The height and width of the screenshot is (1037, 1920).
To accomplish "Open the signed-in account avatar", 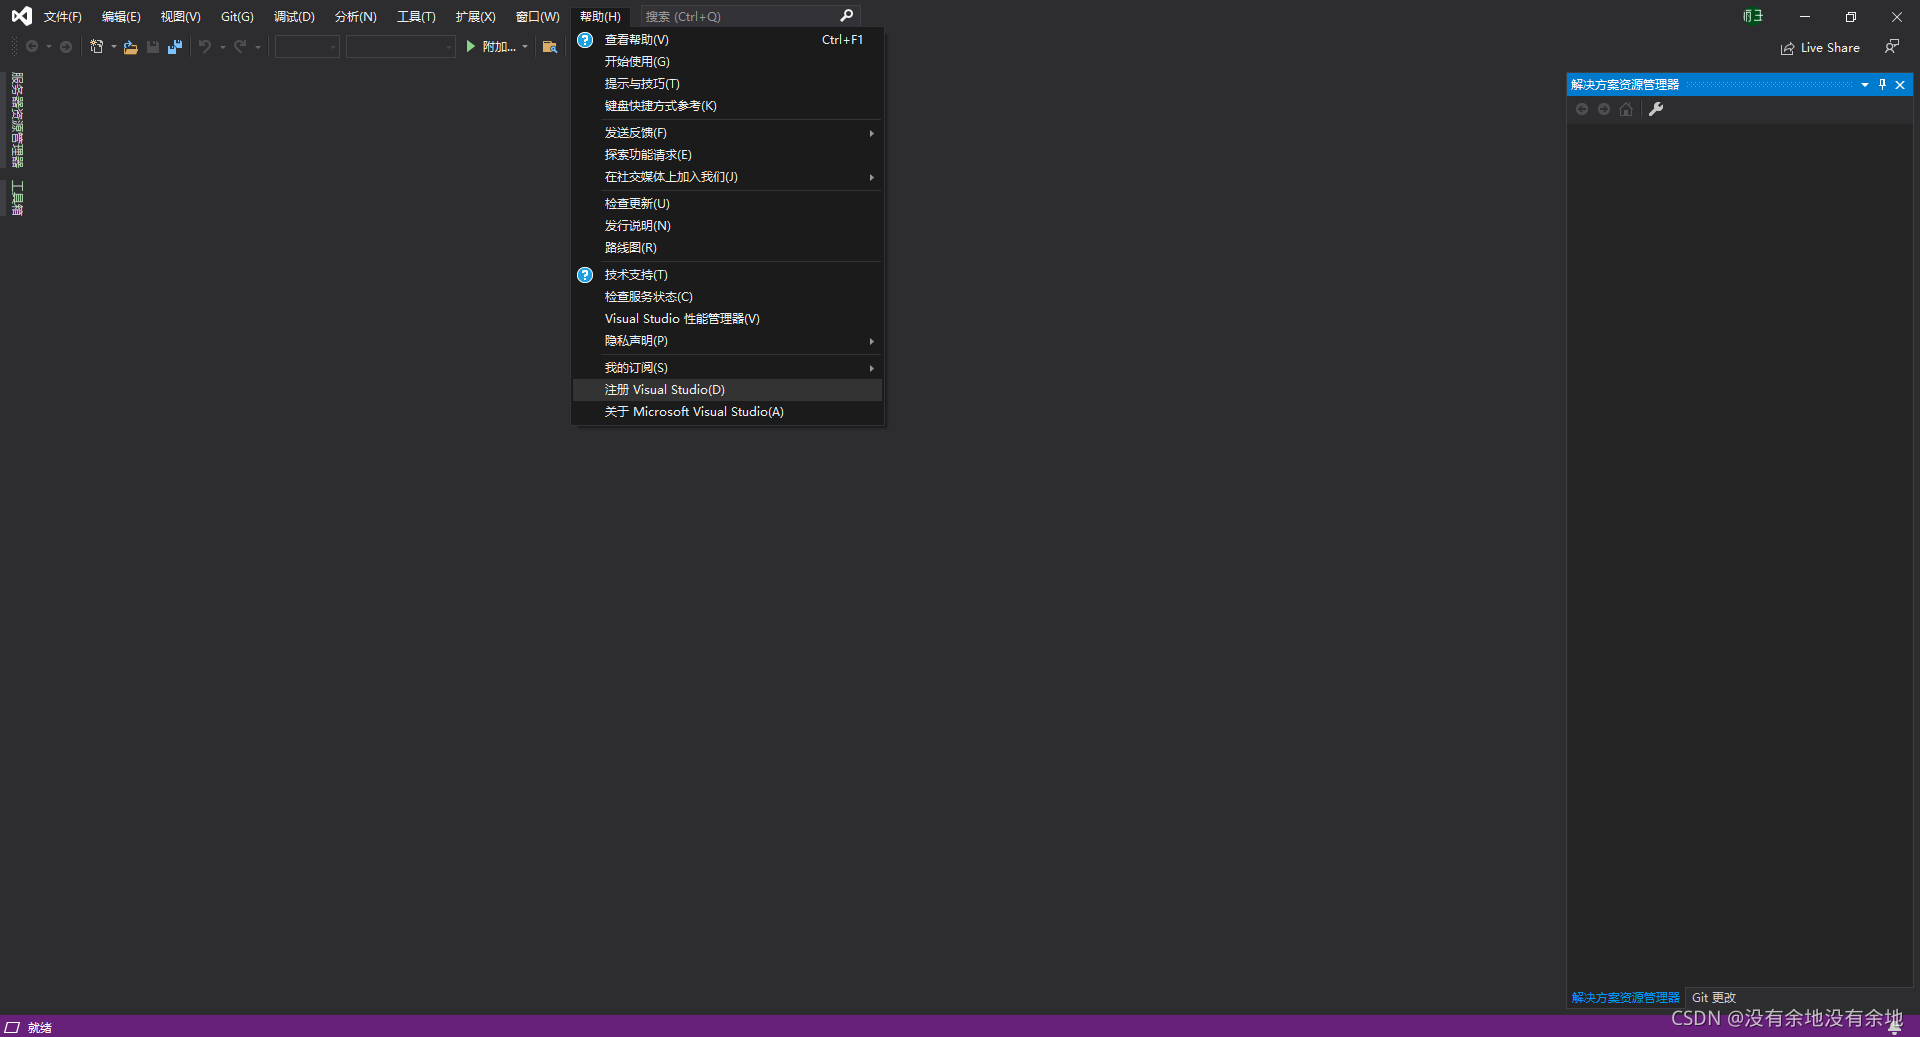I will (x=1753, y=16).
